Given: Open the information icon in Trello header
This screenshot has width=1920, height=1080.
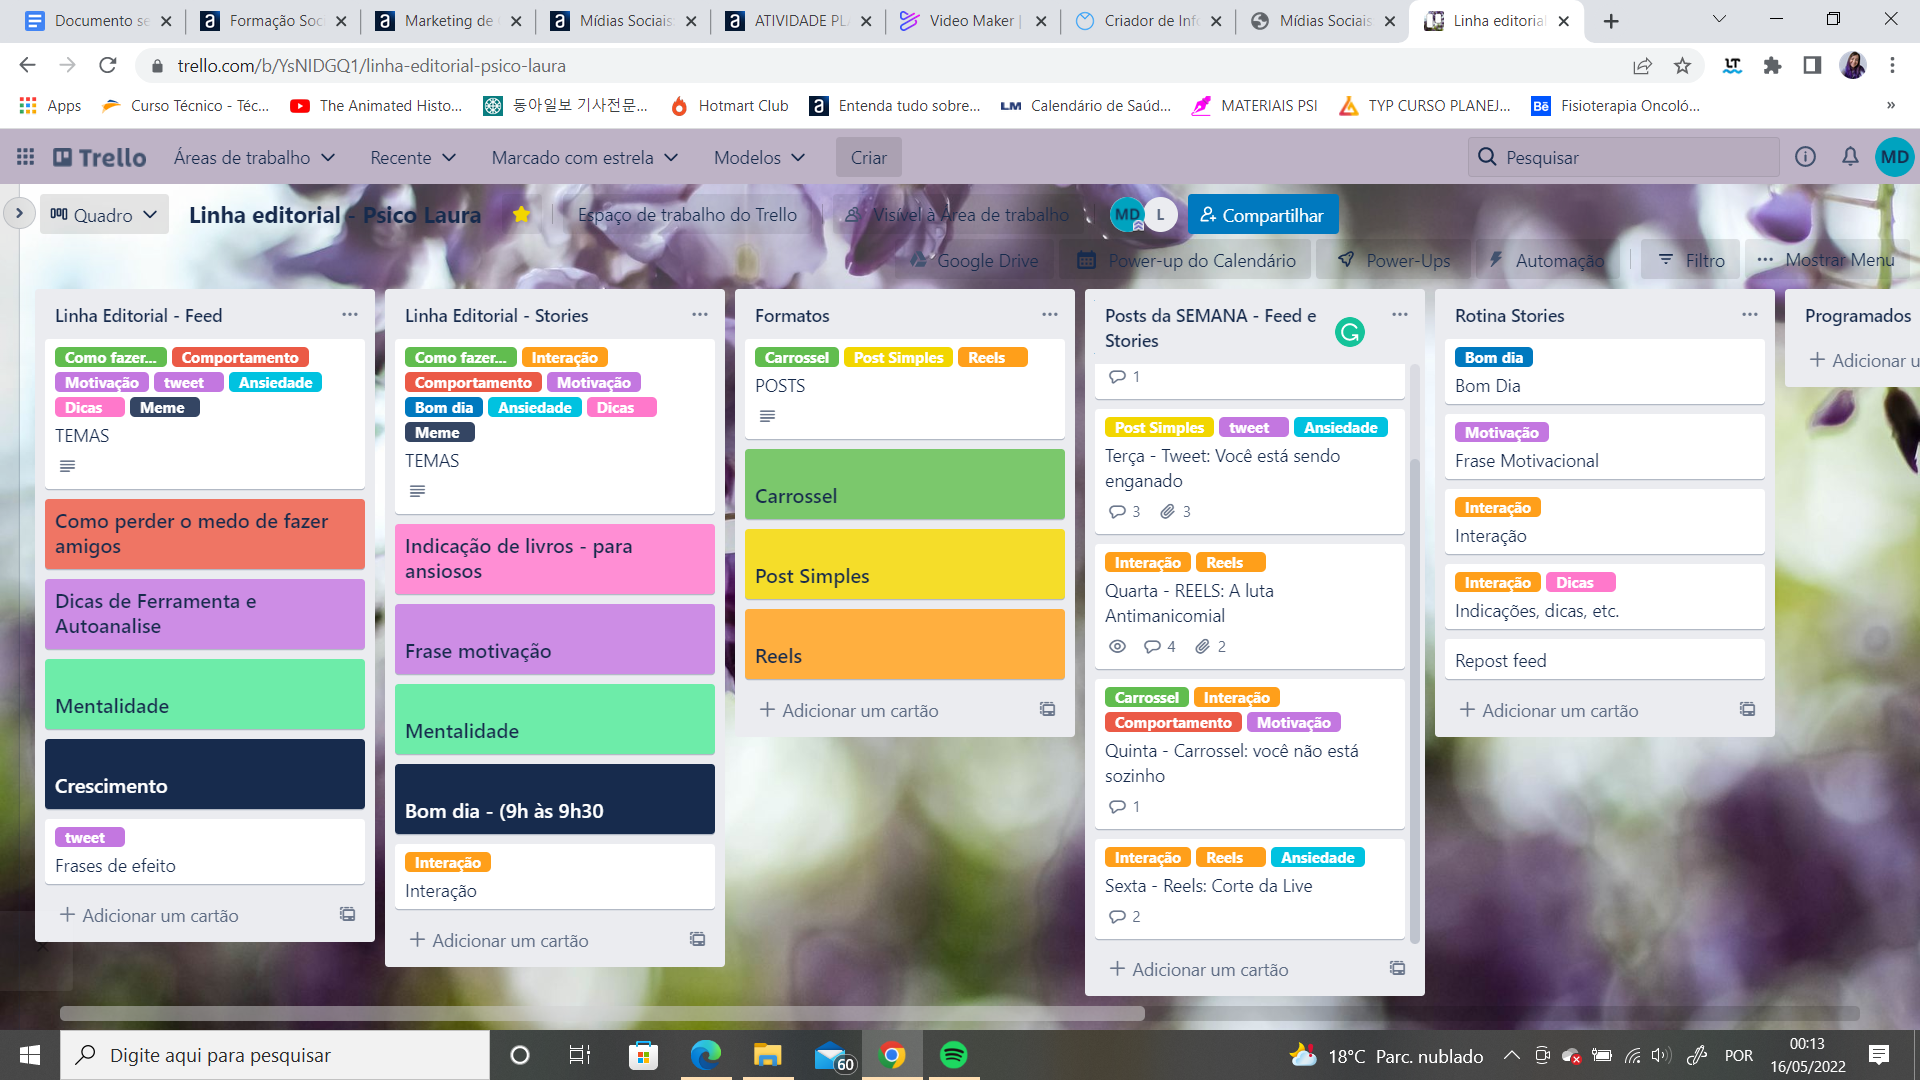Looking at the screenshot, I should 1805,157.
